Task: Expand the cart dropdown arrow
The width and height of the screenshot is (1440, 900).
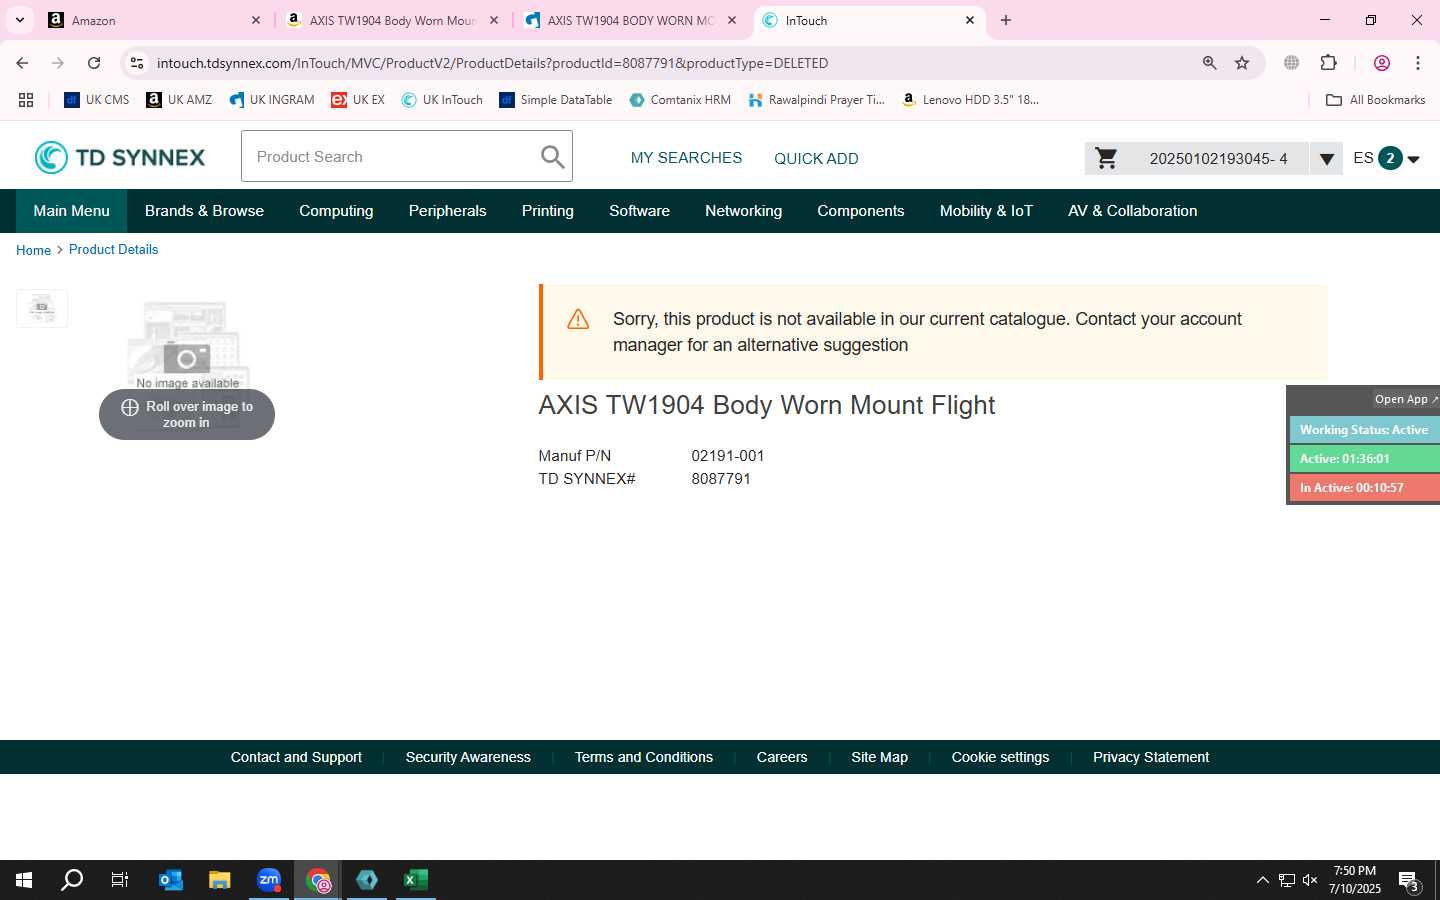Action: (x=1326, y=159)
